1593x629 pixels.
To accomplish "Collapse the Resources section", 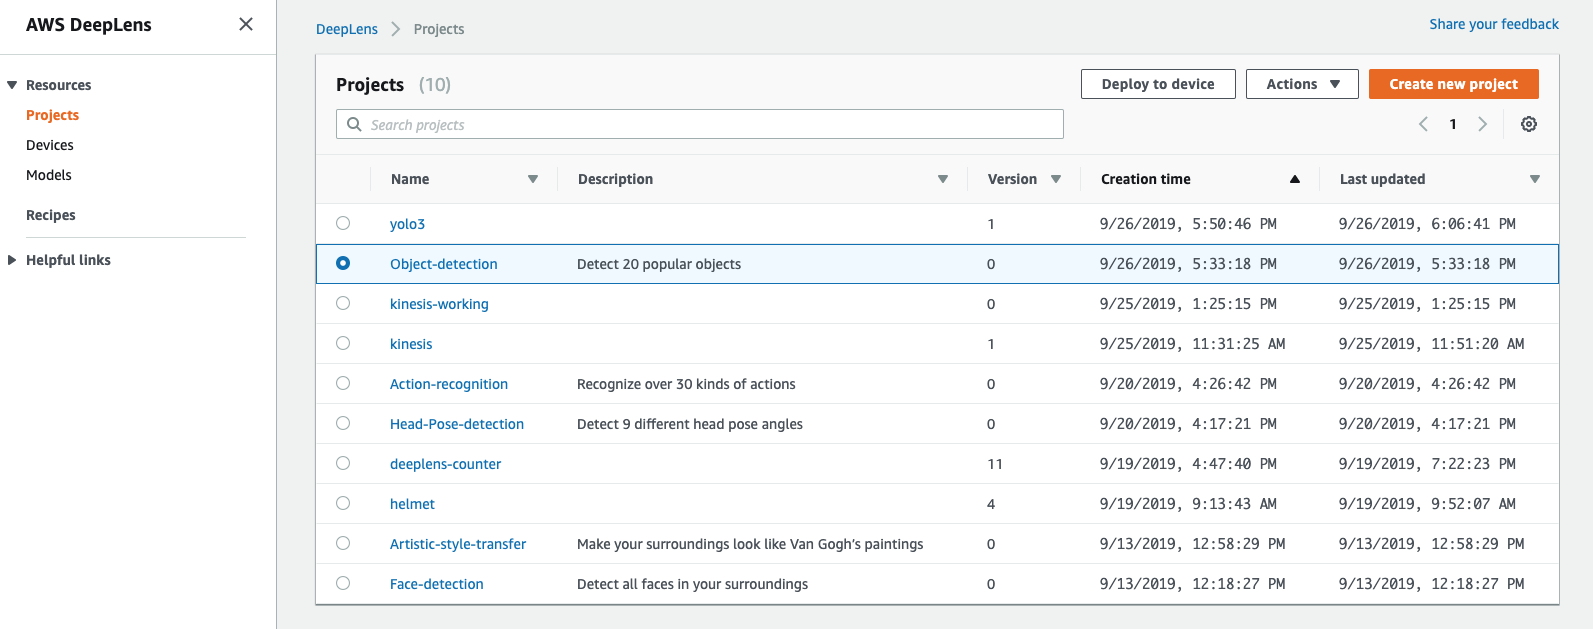I will (12, 85).
